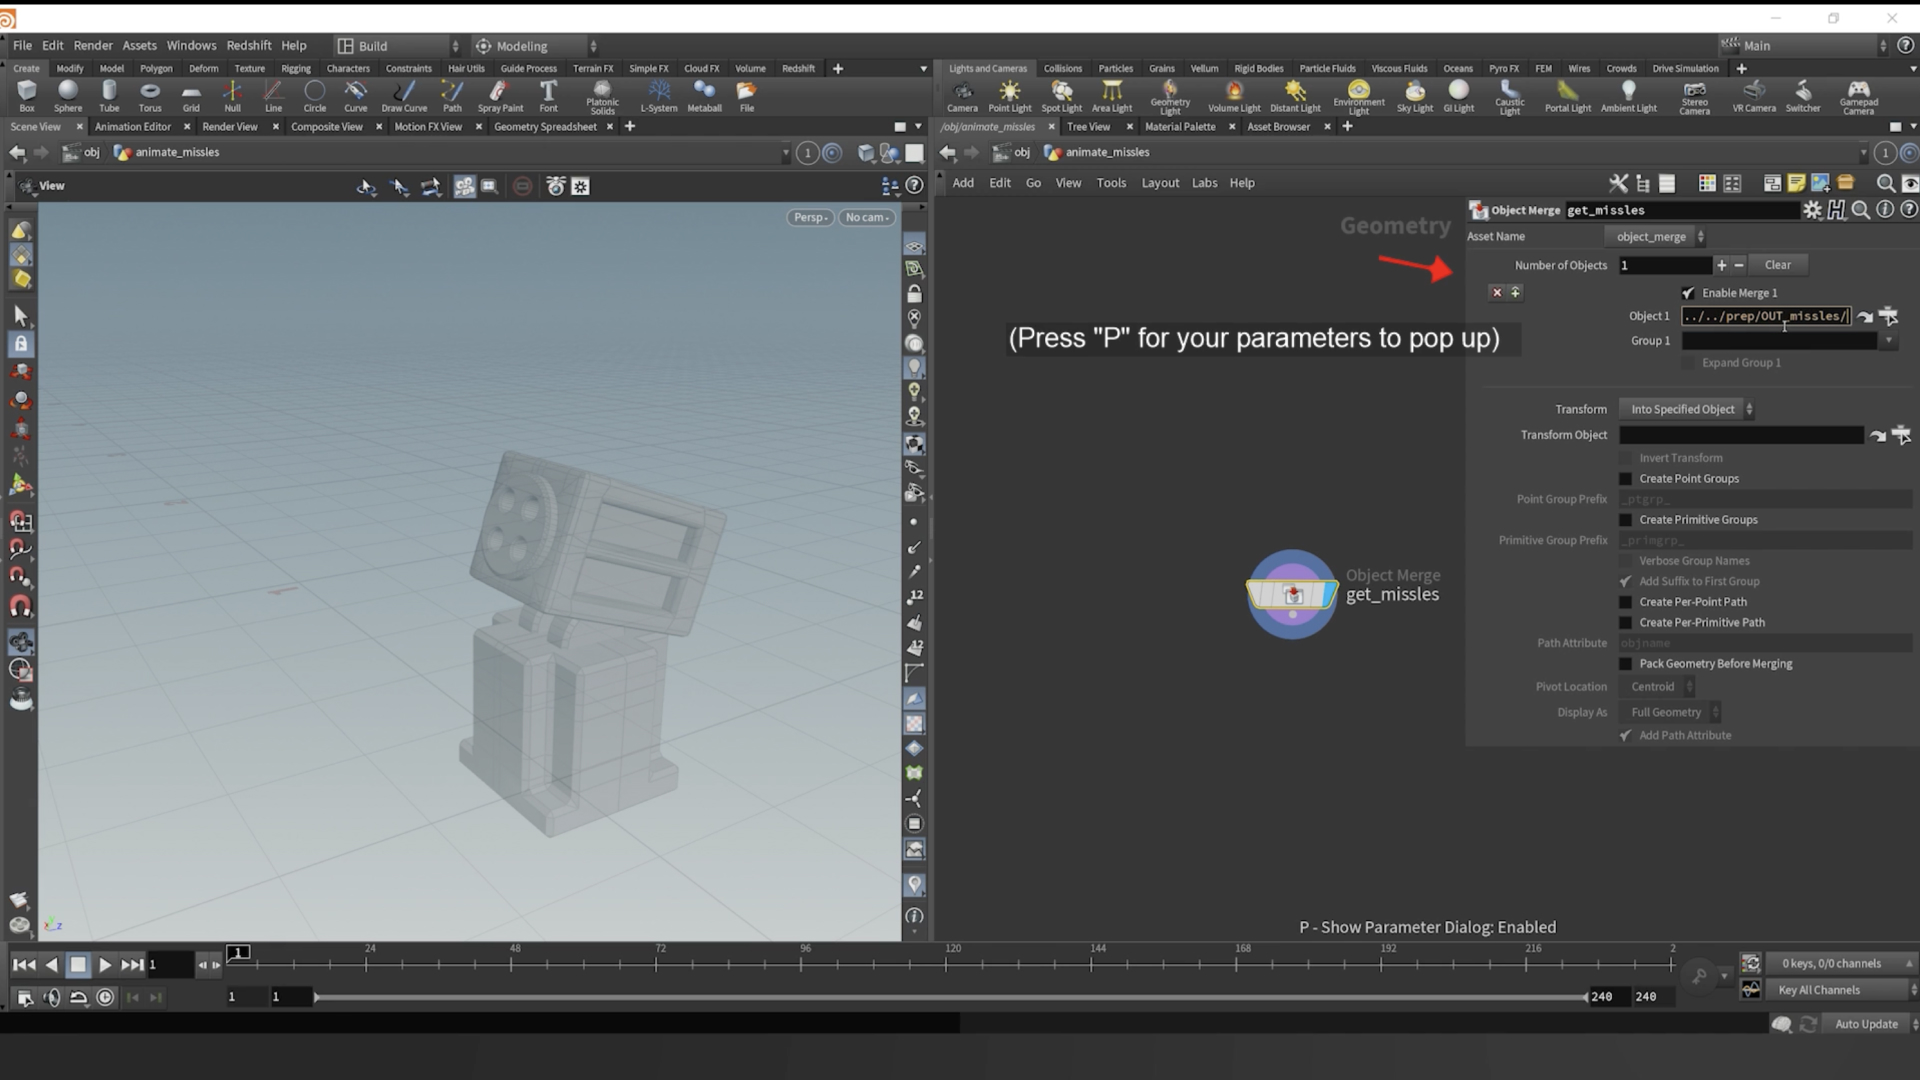Open the Modeling radial menu dropdown
The image size is (1920, 1080).
click(536, 46)
